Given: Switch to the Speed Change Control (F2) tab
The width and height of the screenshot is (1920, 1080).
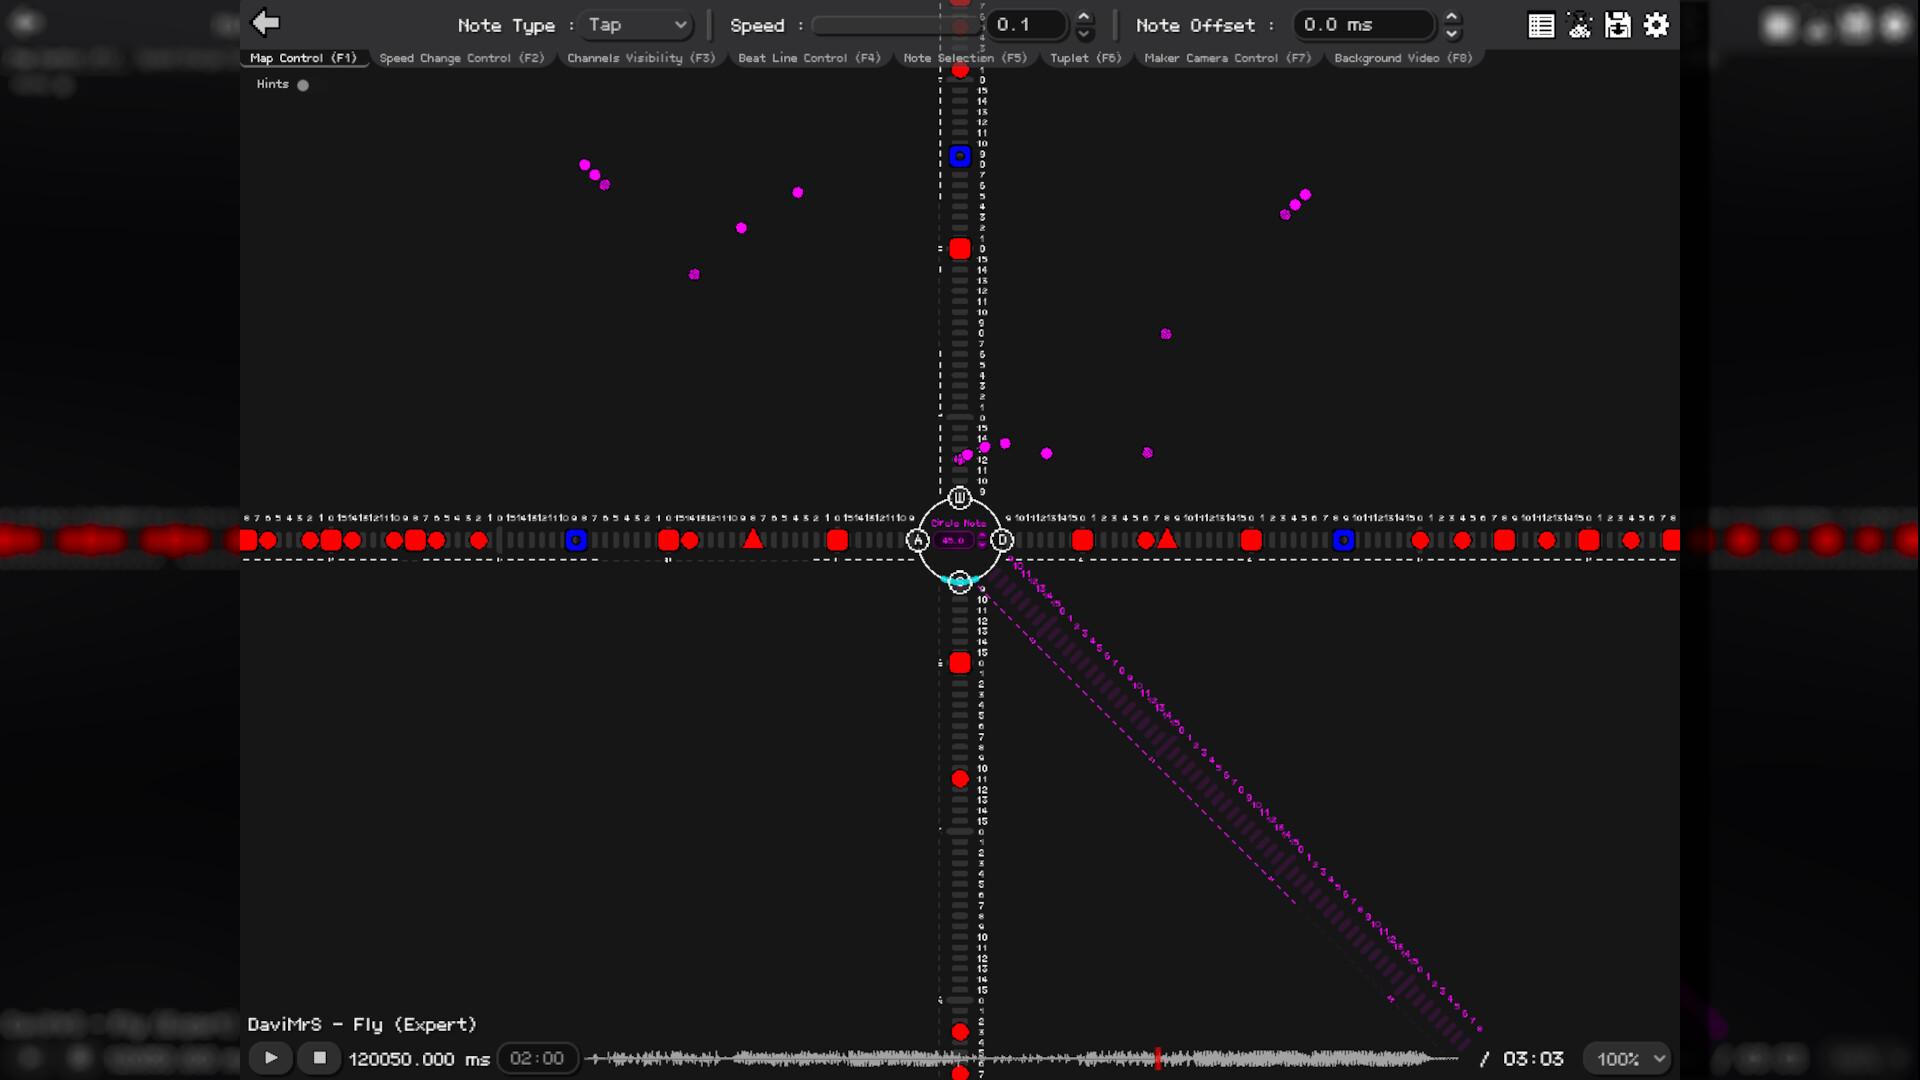Looking at the screenshot, I should point(462,58).
